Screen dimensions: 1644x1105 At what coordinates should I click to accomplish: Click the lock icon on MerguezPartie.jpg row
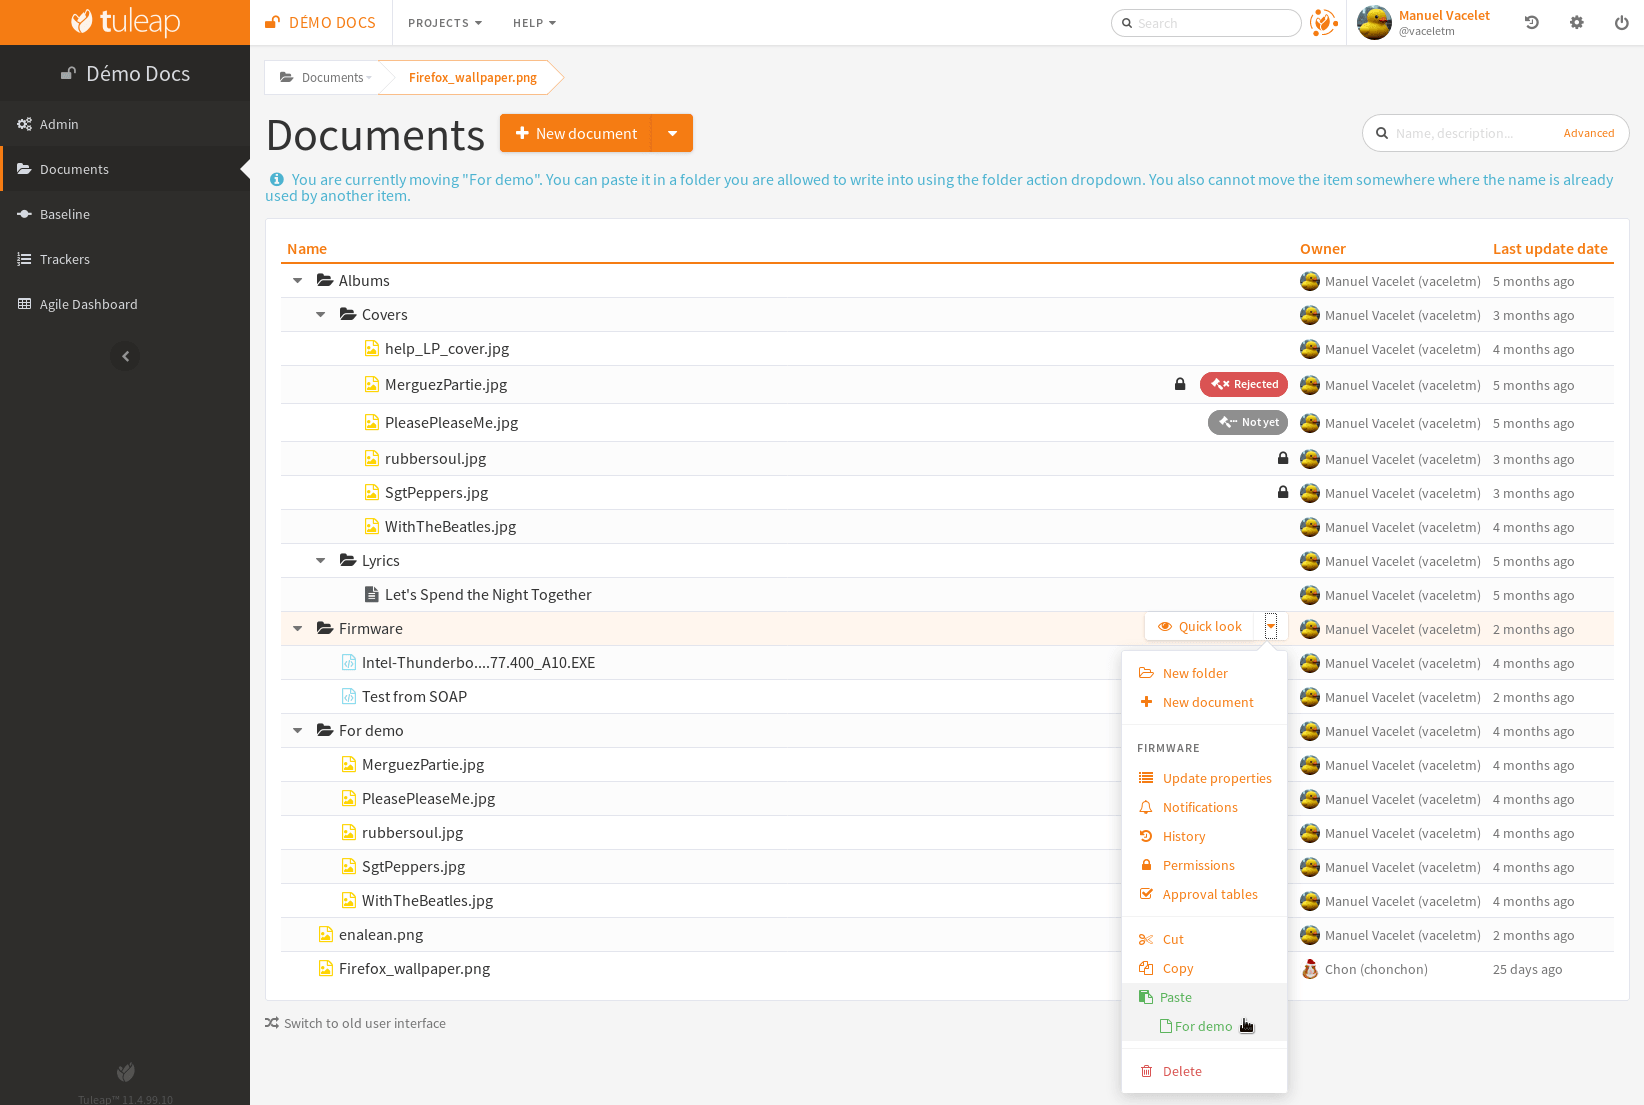[x=1180, y=384]
